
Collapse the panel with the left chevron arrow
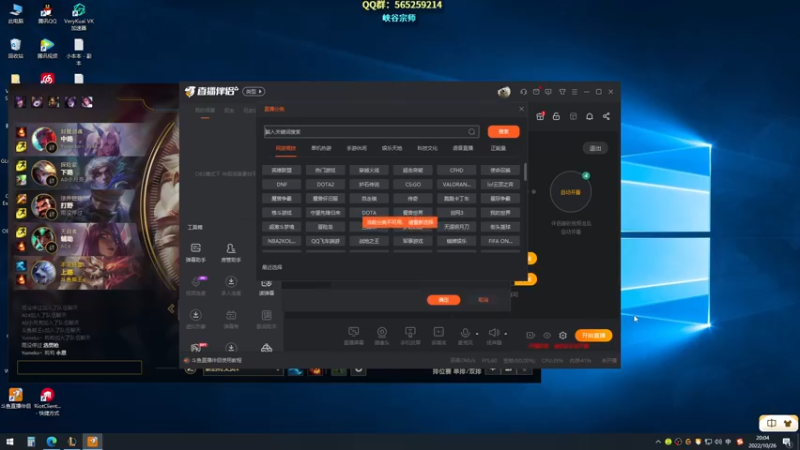[171, 308]
